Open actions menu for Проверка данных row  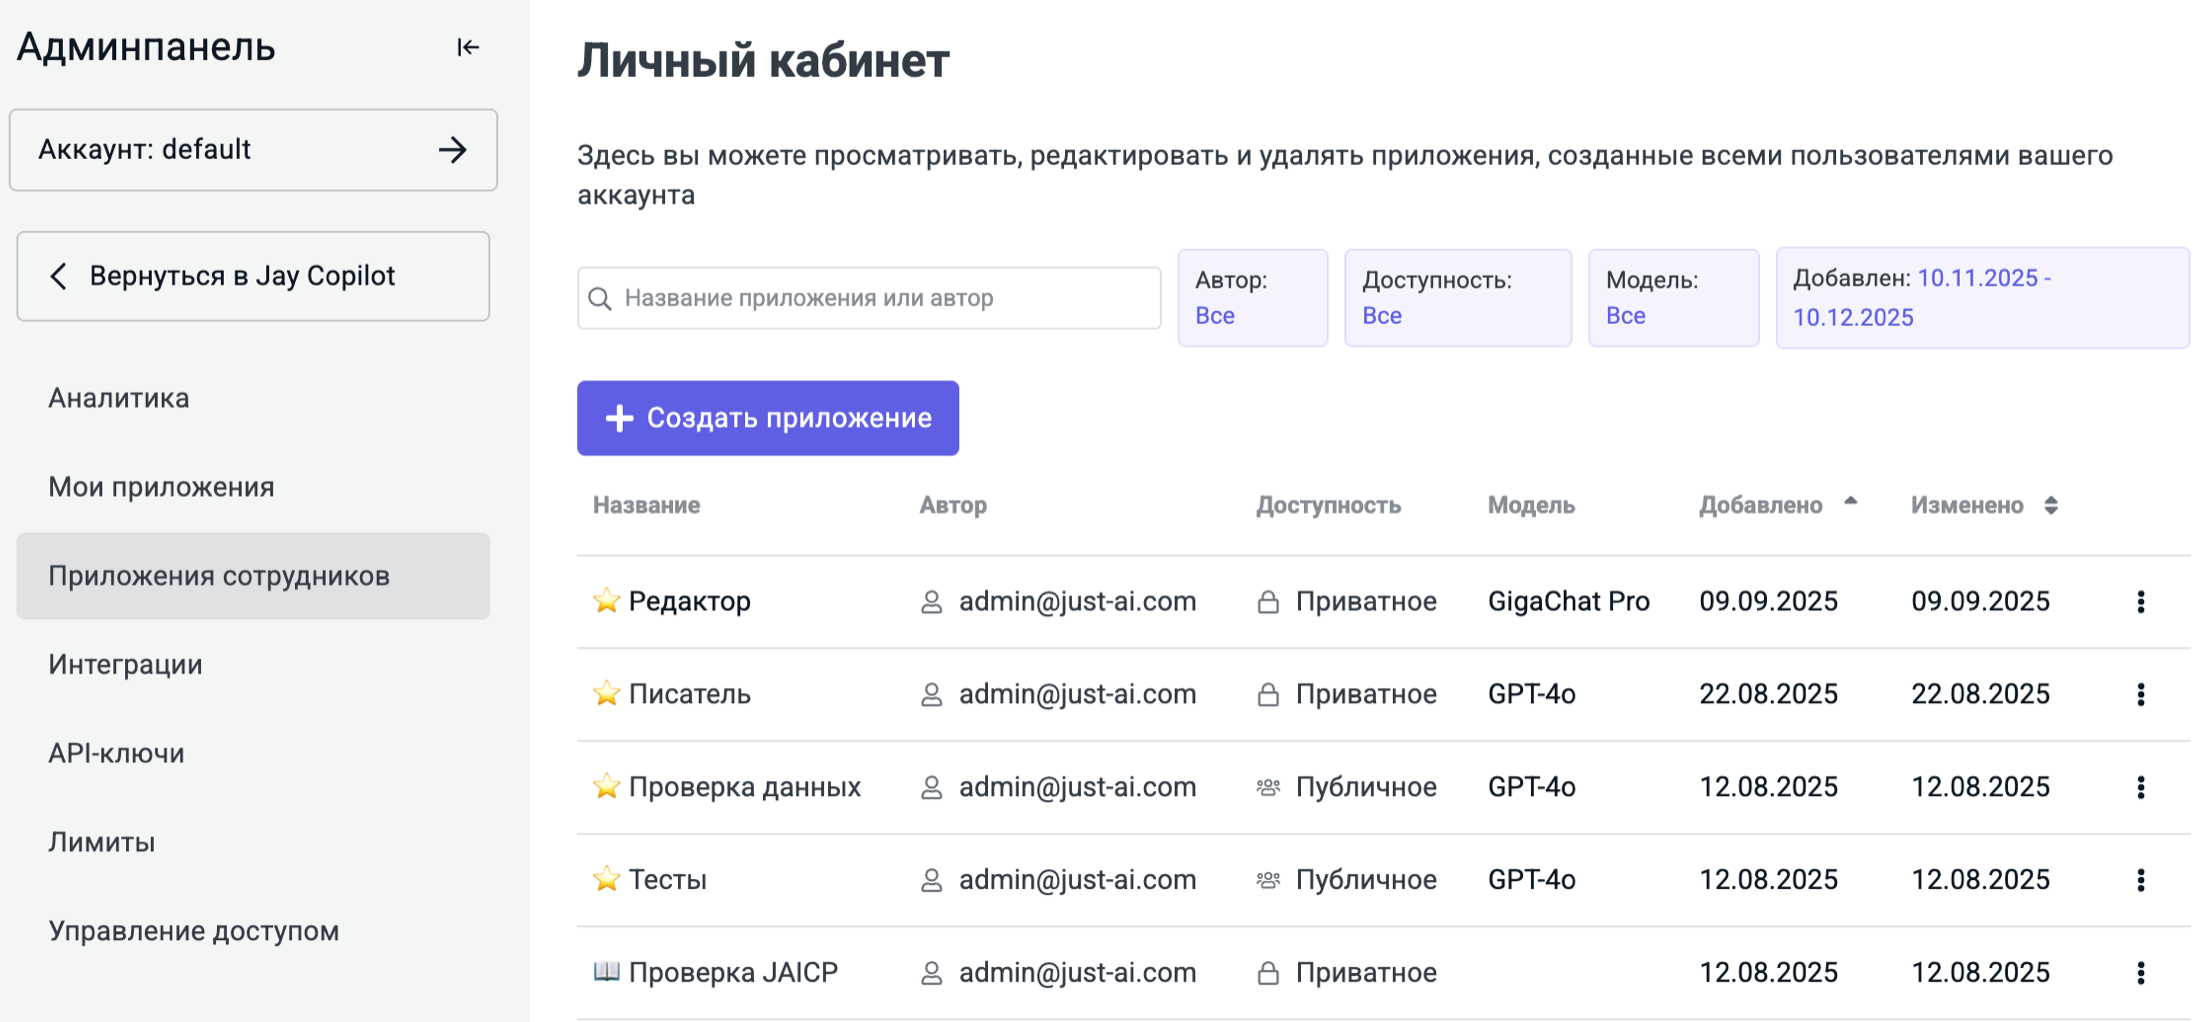tap(2140, 787)
